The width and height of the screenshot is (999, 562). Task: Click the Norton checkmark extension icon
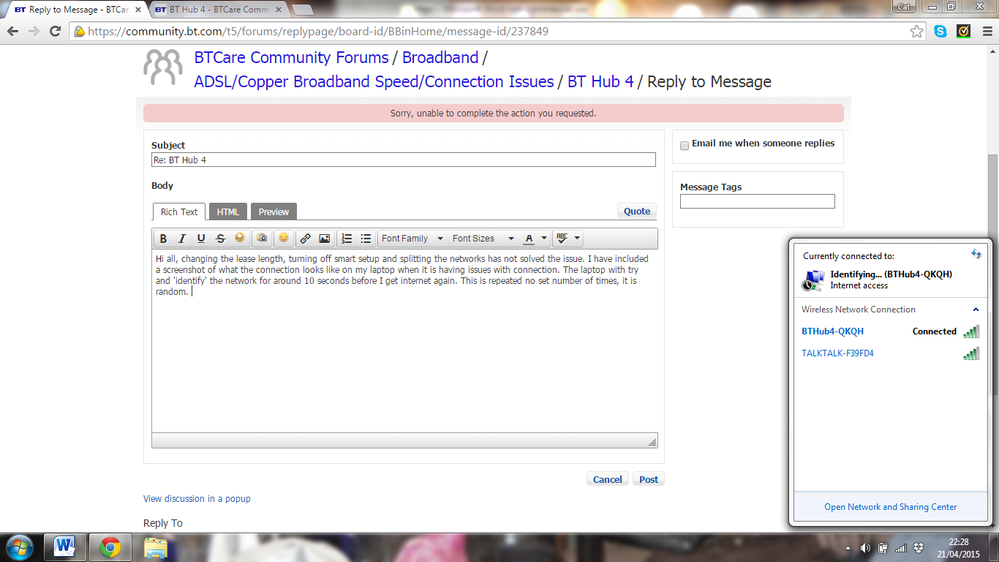[963, 31]
